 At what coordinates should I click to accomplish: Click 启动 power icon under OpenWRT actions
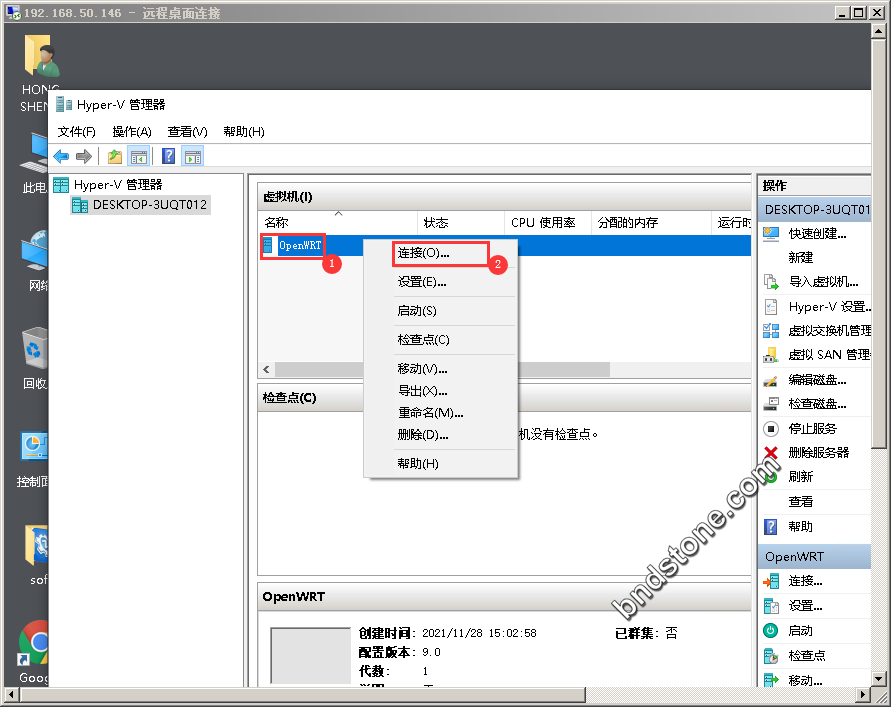tap(771, 630)
